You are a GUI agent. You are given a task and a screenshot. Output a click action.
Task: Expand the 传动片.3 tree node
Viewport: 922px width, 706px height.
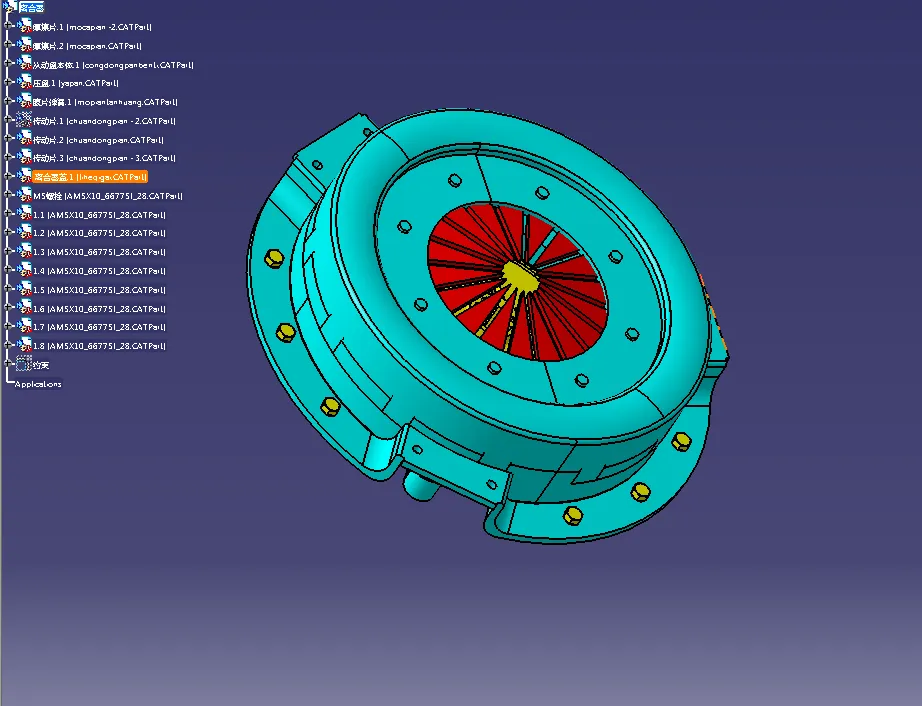[8, 157]
